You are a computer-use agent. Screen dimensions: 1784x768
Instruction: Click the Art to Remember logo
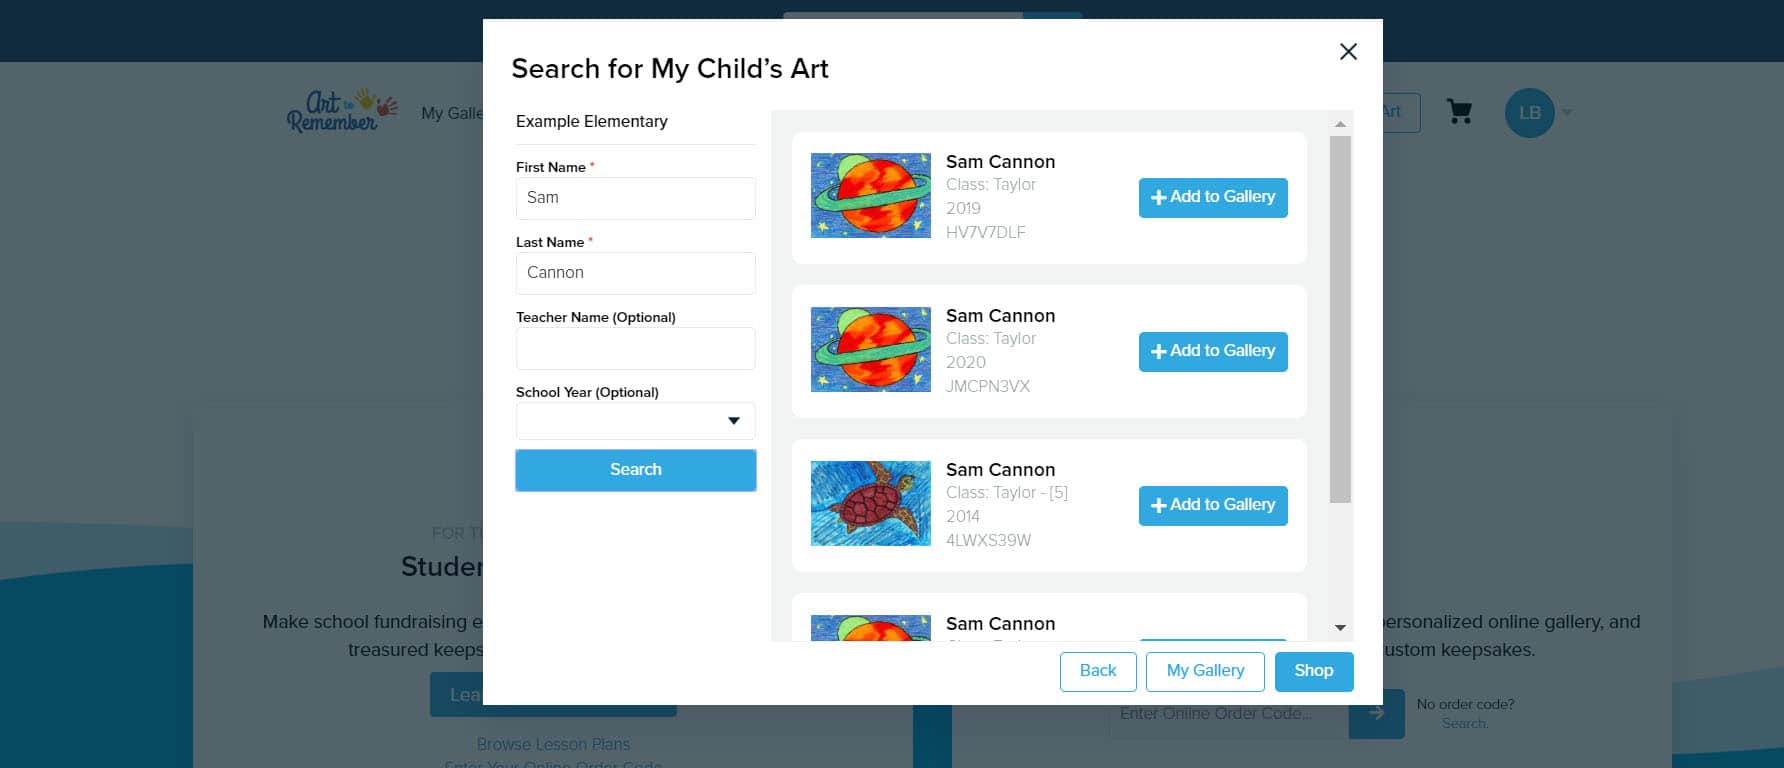point(341,111)
